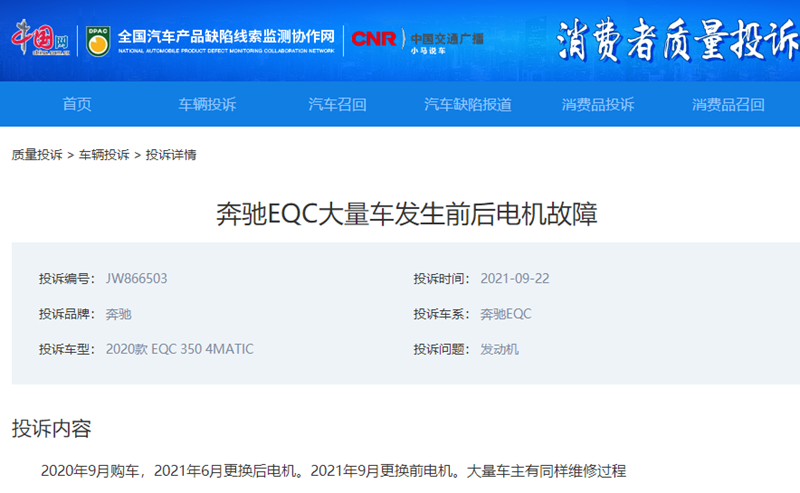Viewport: 800px width, 493px height.
Task: Click the 投诉时间 label
Action: (x=441, y=279)
